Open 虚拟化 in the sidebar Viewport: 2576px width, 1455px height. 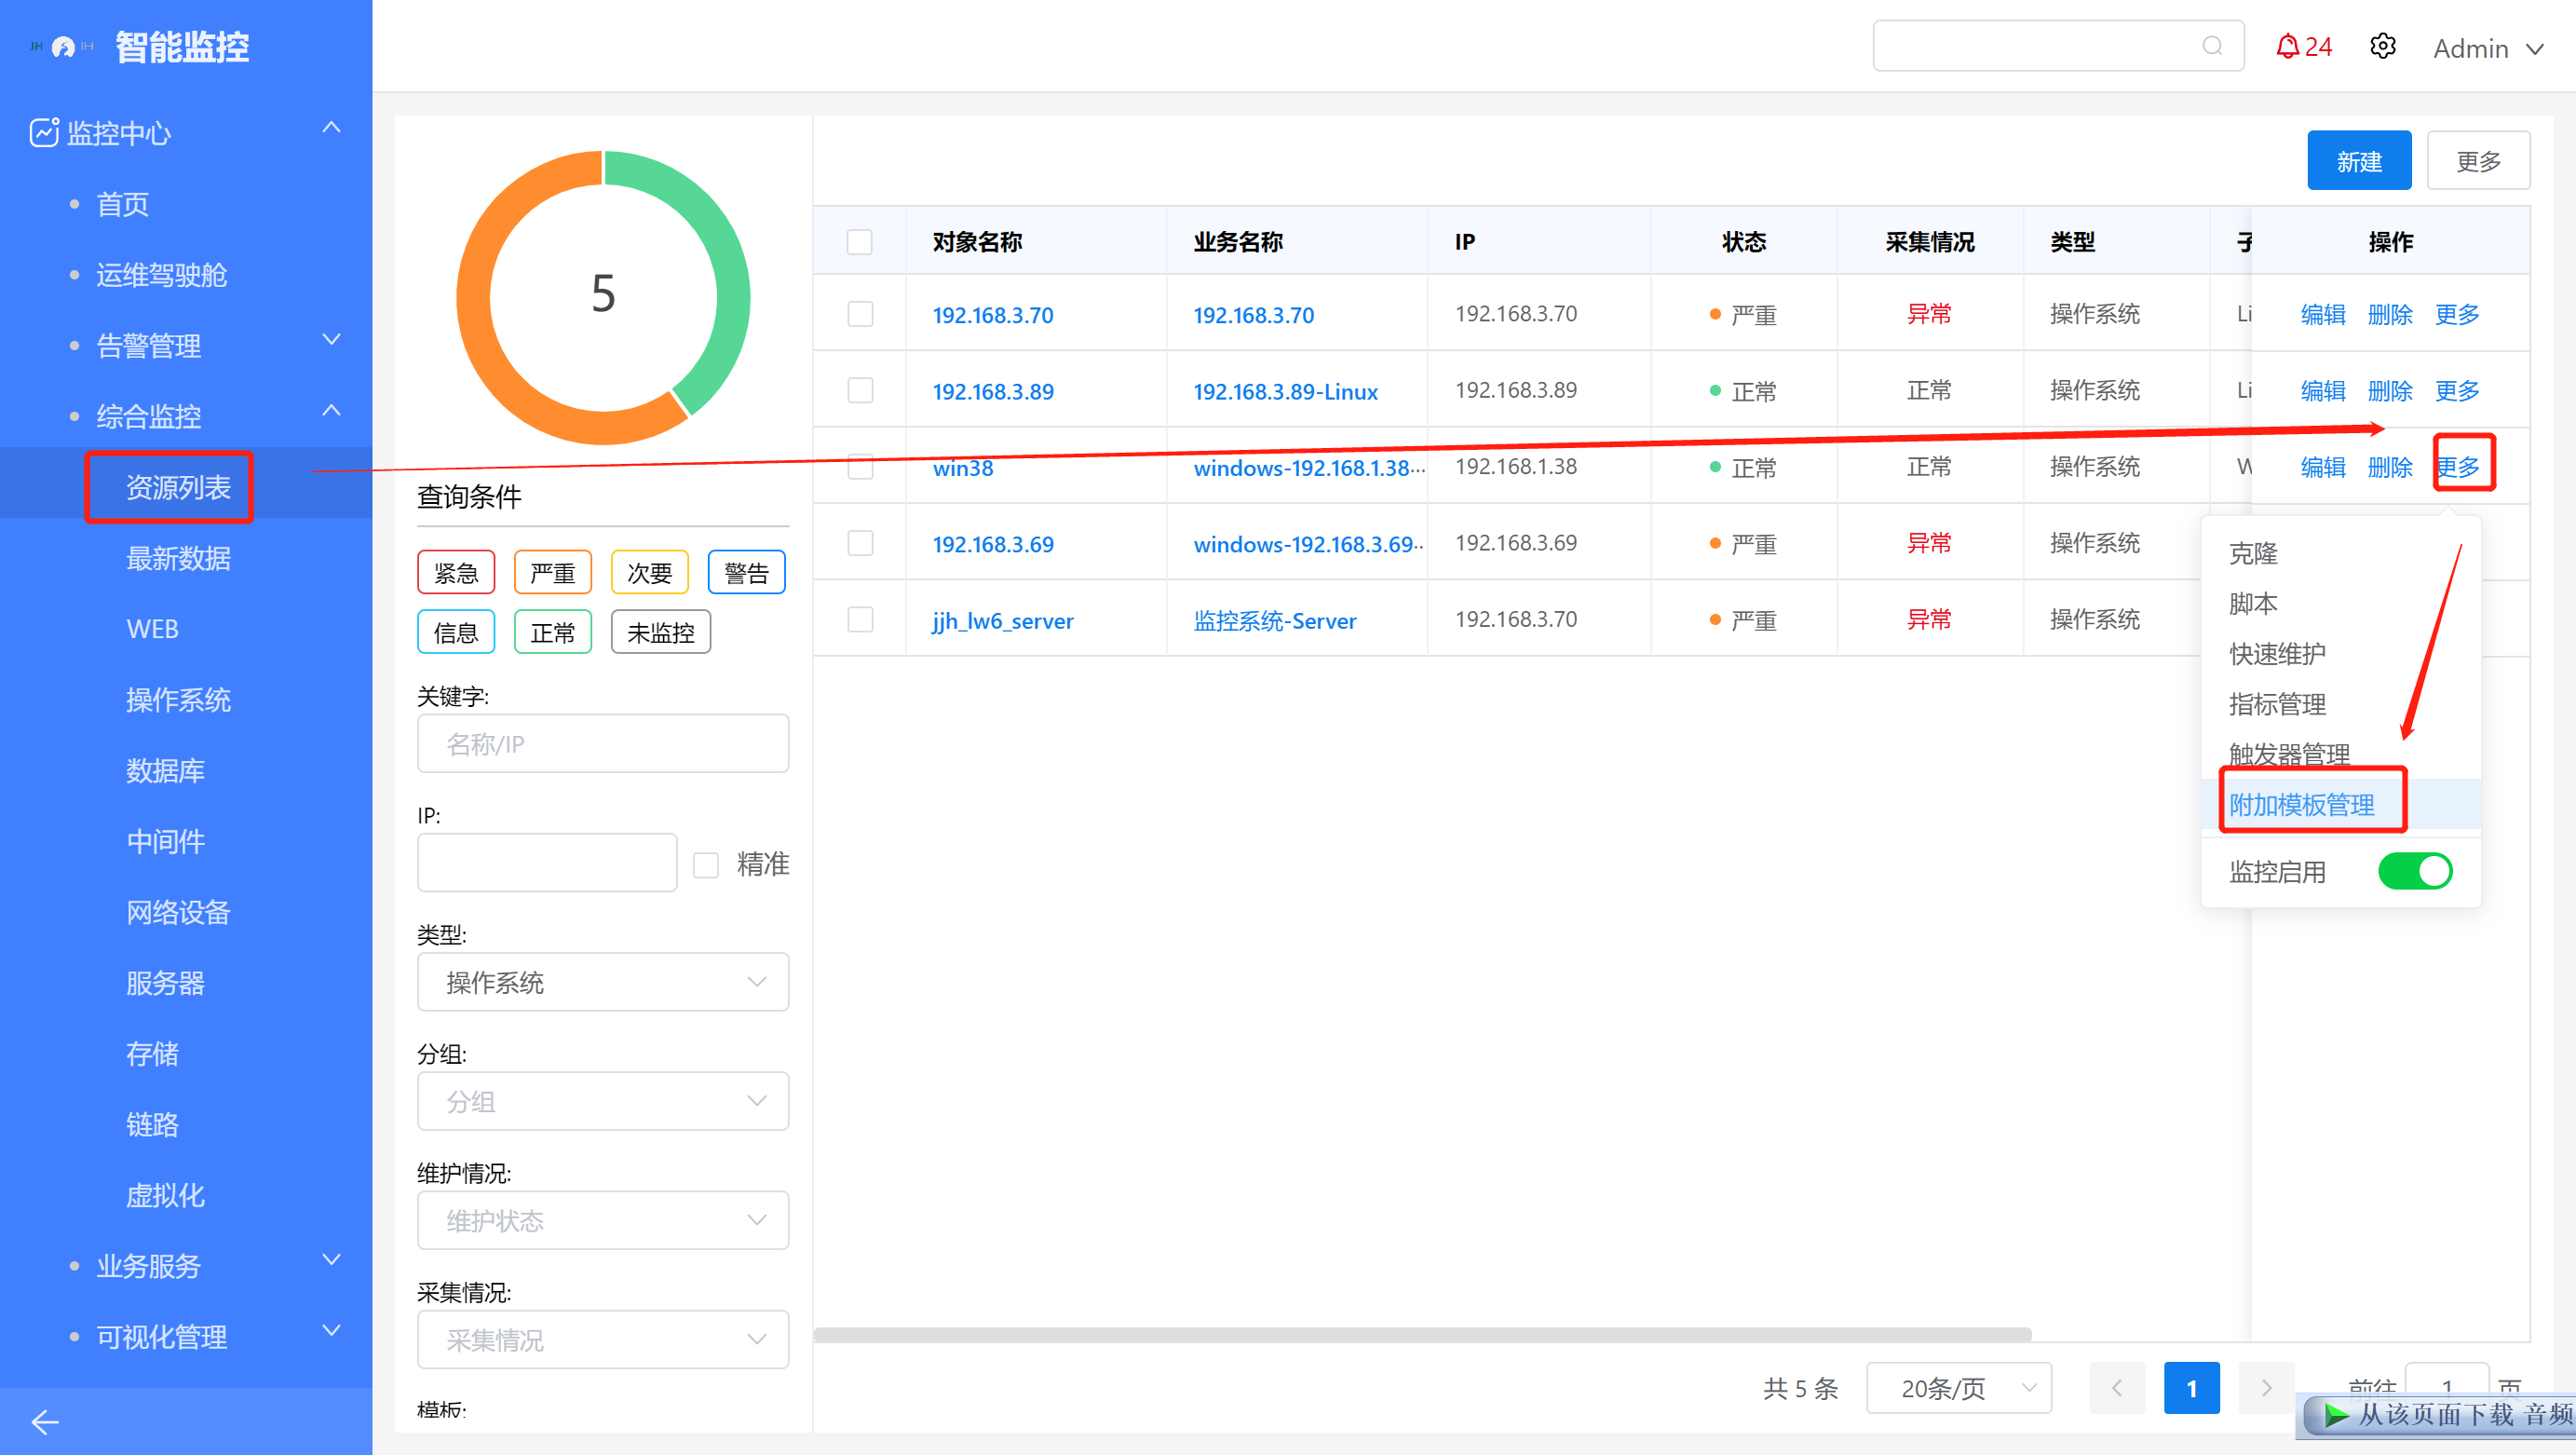tap(165, 1195)
